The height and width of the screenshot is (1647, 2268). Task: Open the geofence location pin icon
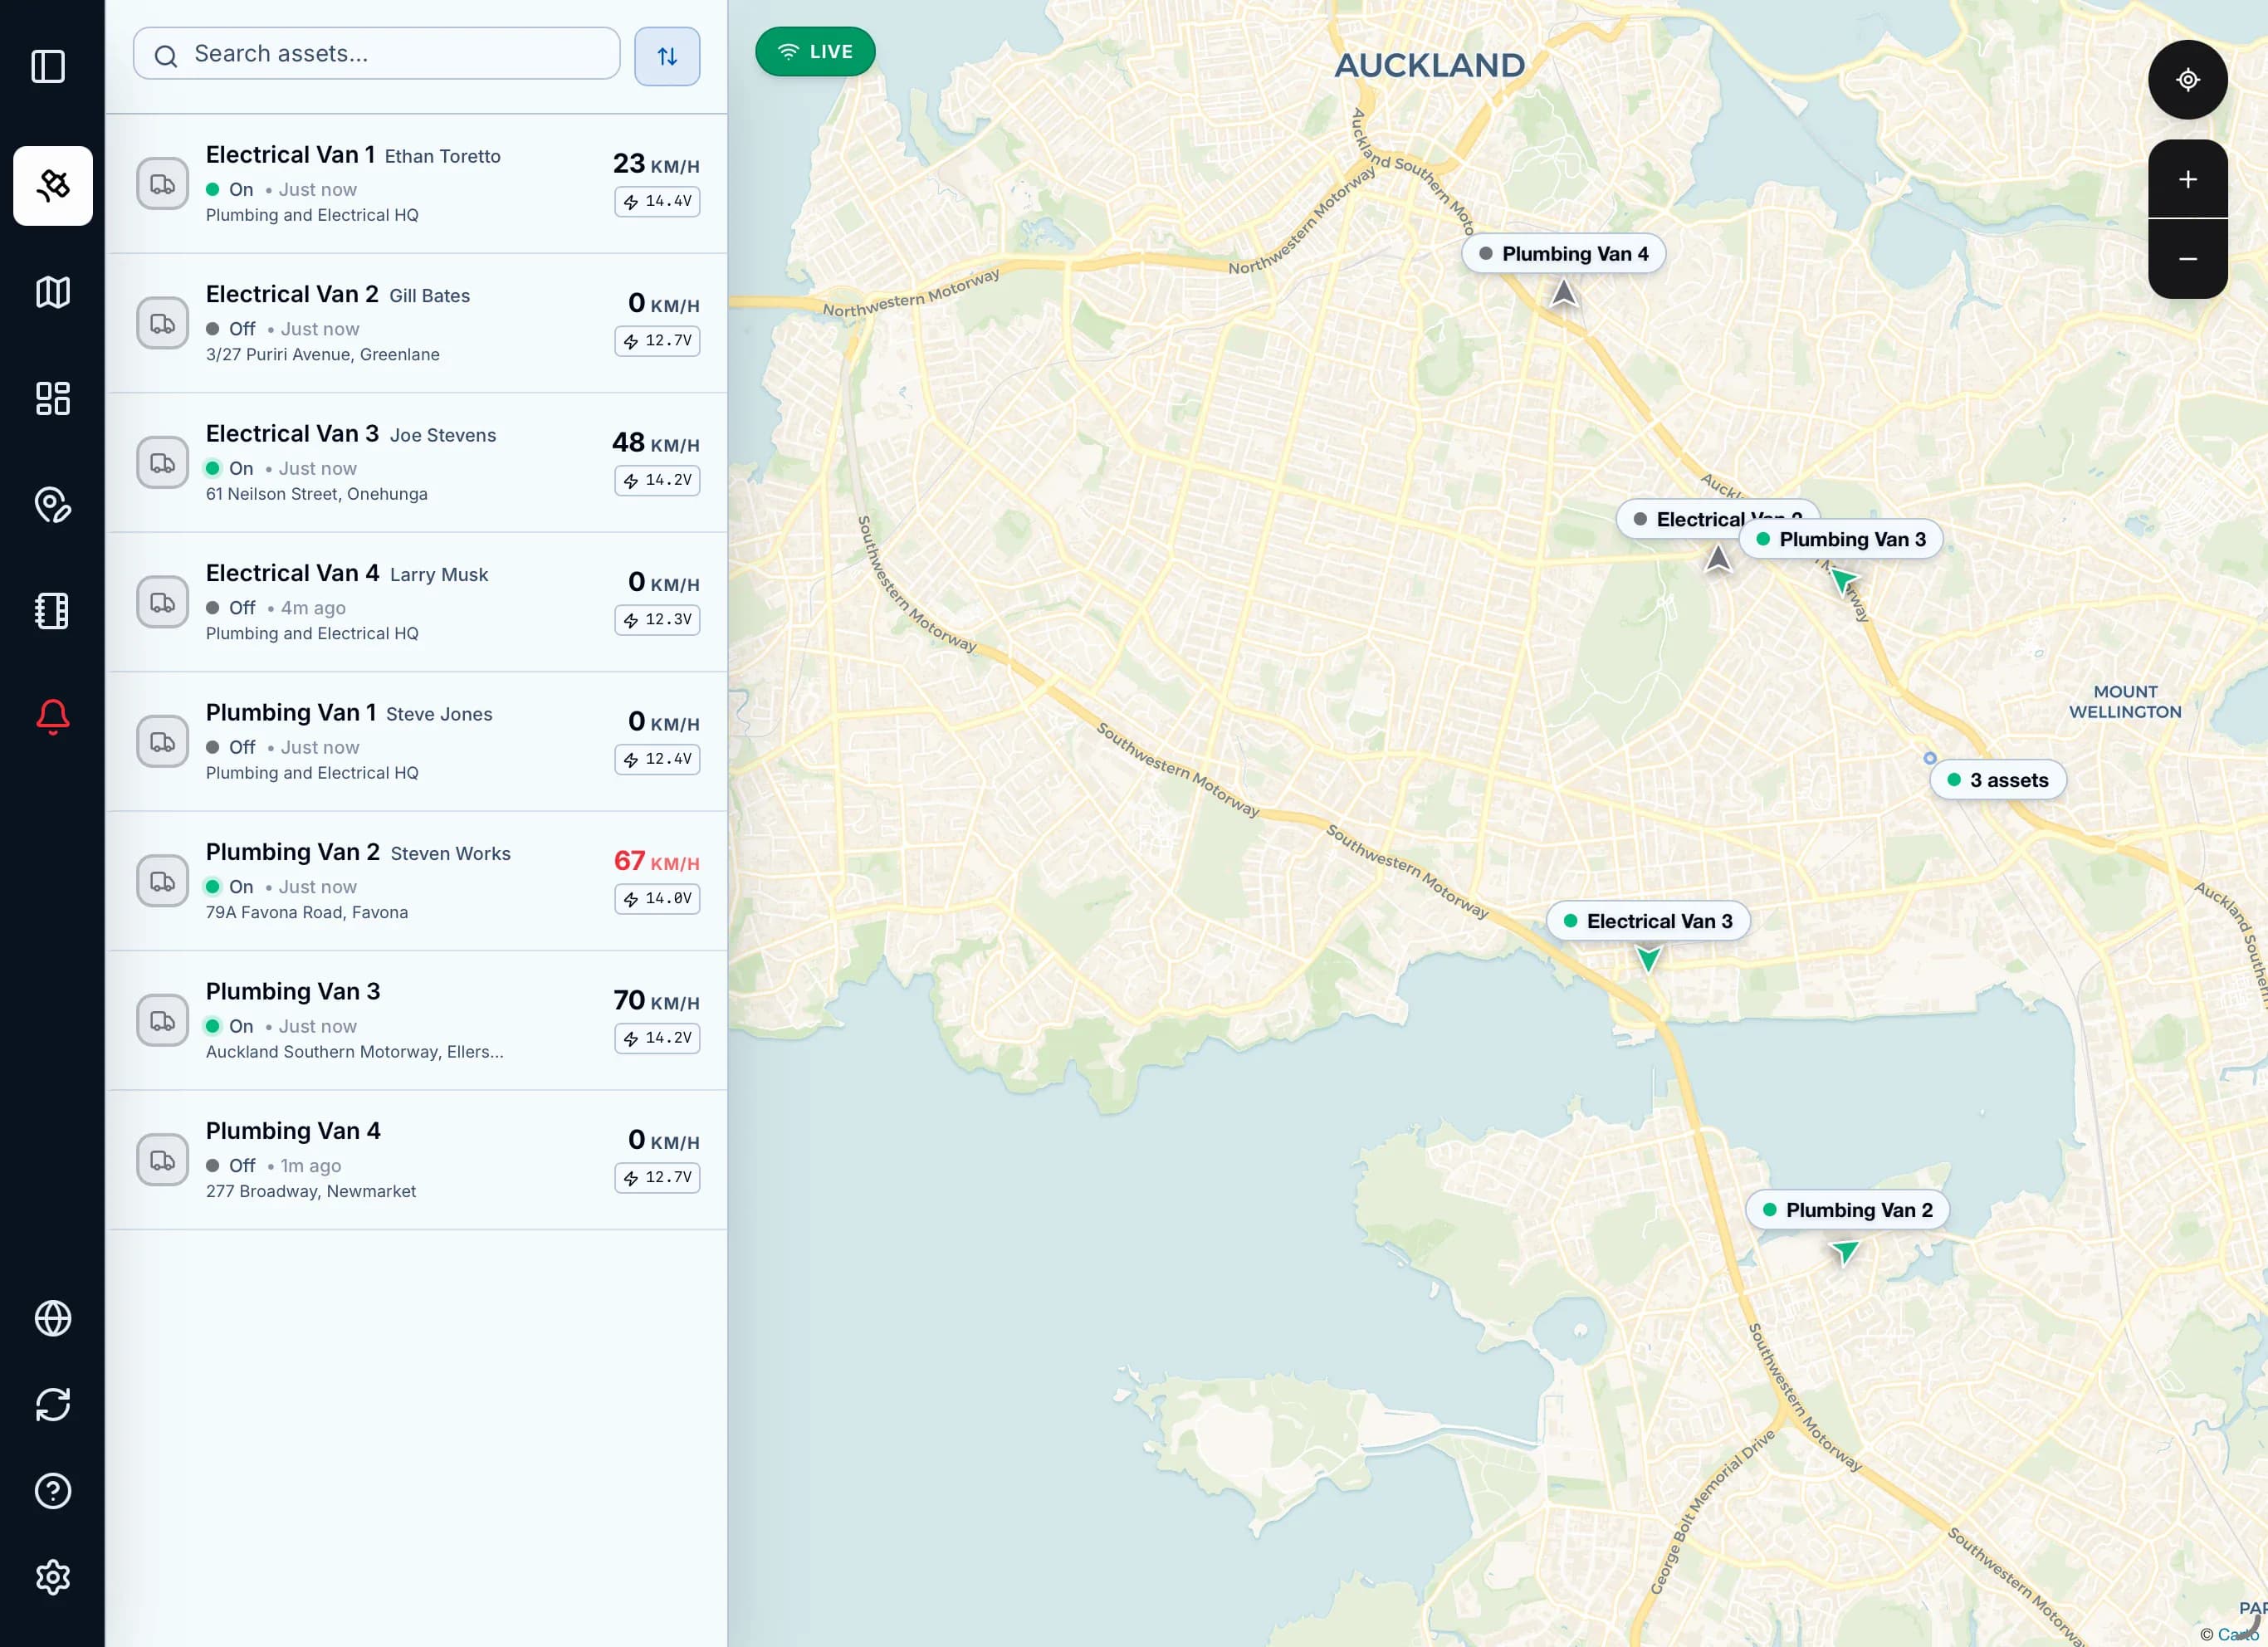click(53, 504)
